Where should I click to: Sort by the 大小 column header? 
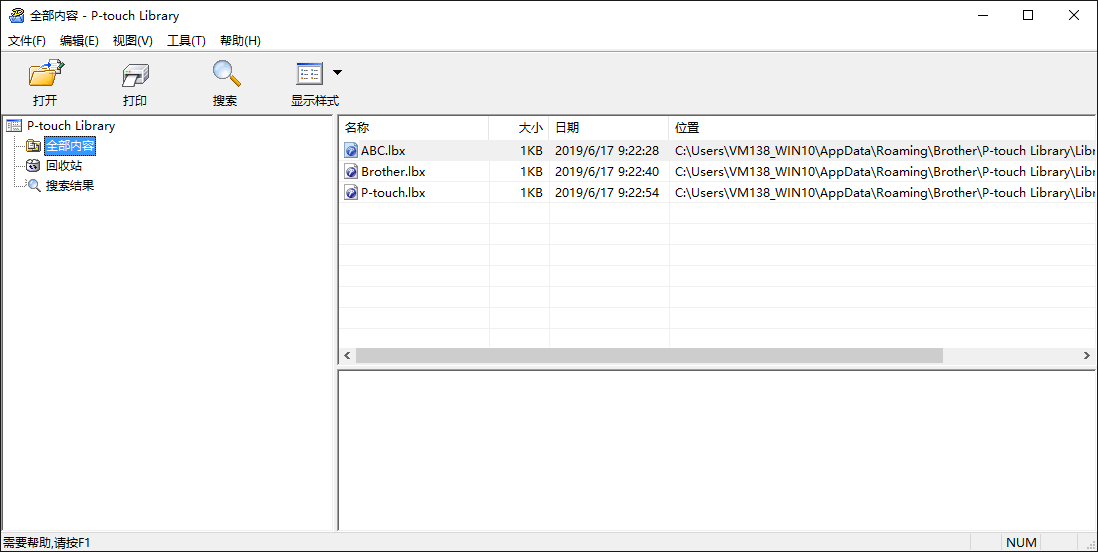click(519, 127)
